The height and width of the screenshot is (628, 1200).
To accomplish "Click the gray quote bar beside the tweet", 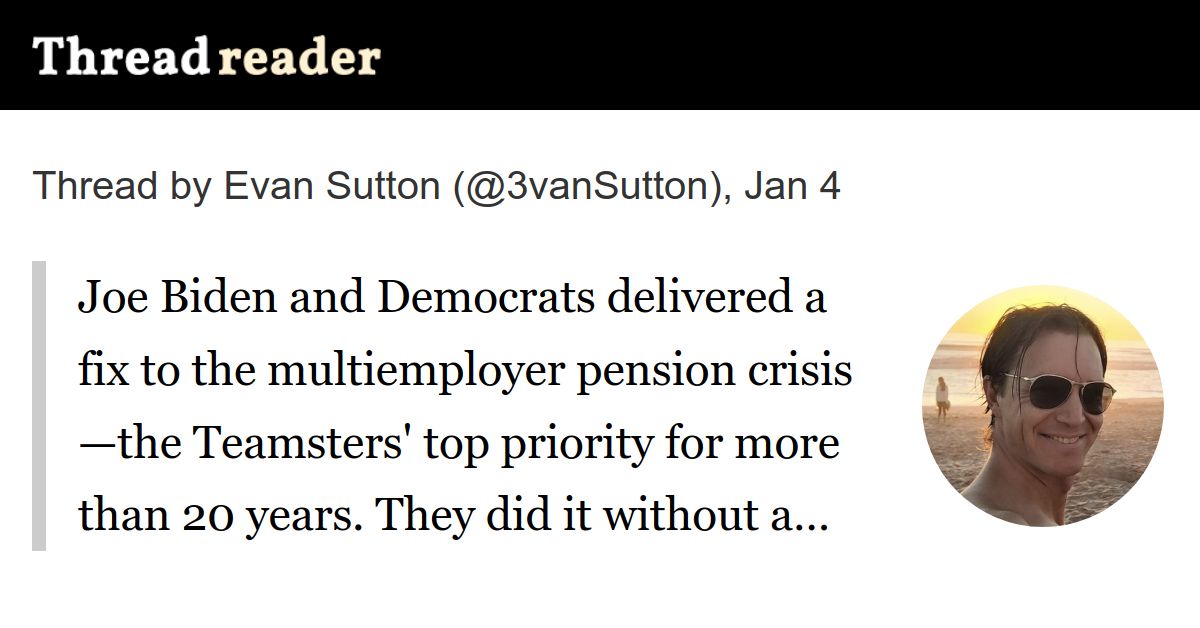I will [39, 405].
